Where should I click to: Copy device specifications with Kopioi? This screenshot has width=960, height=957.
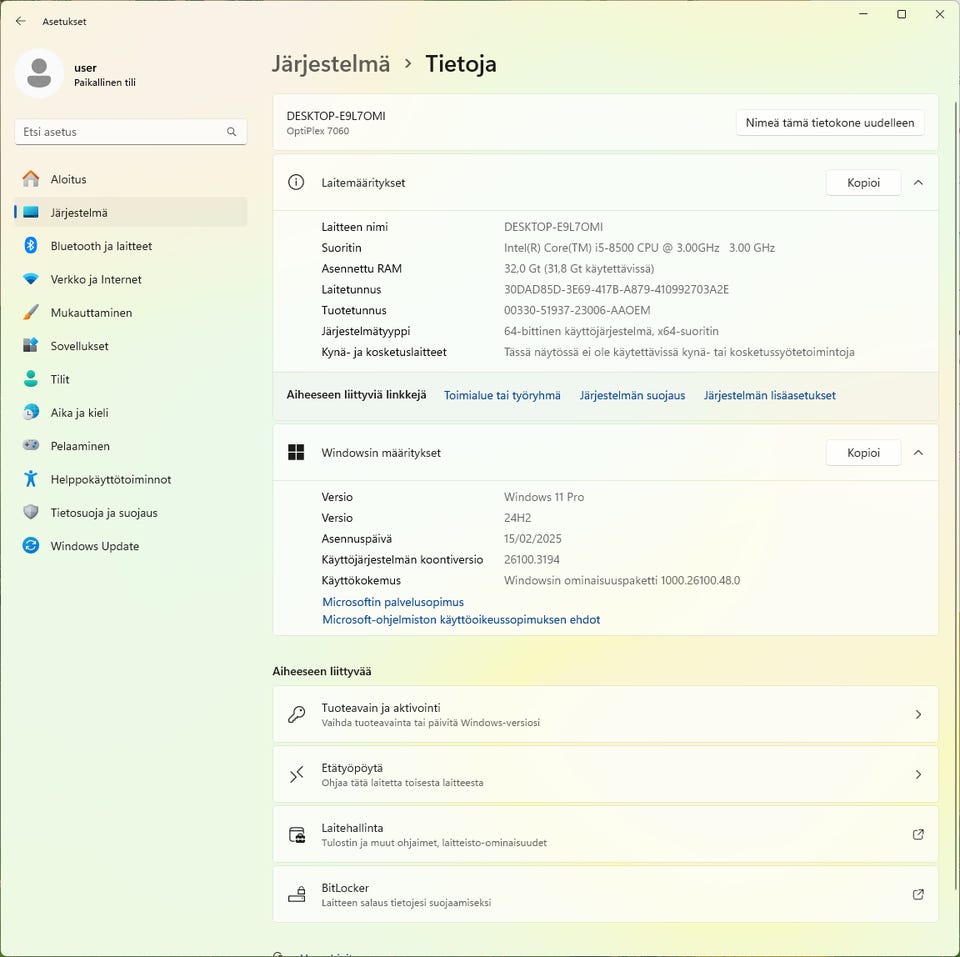pos(863,182)
